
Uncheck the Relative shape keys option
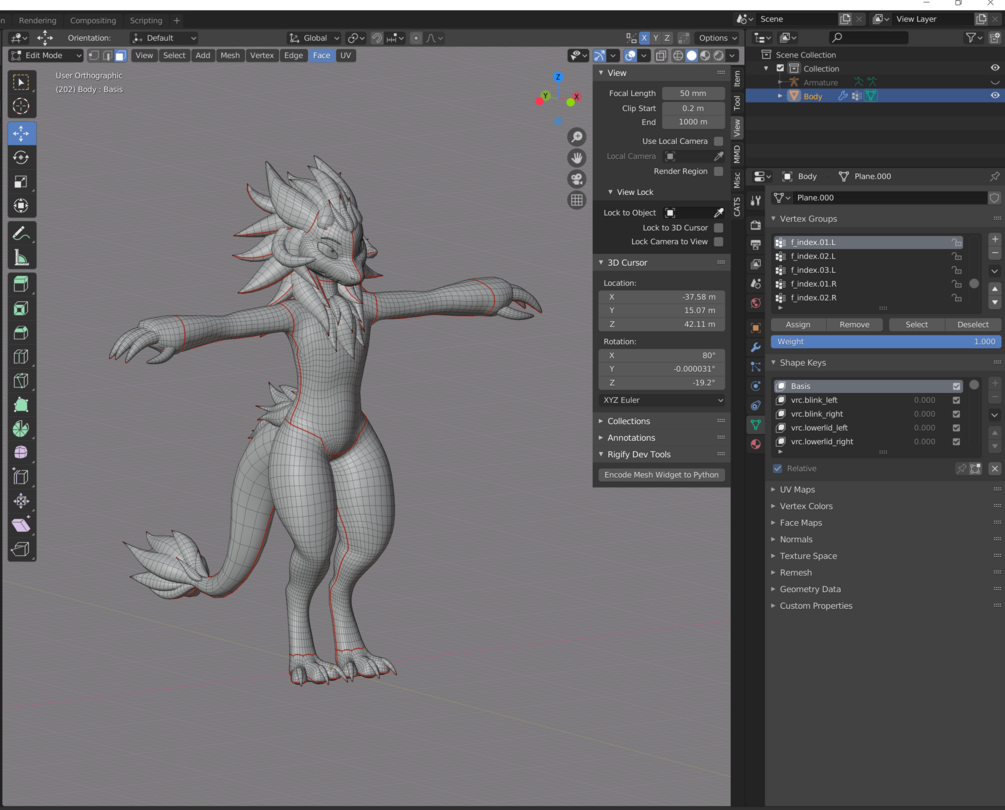[x=777, y=468]
